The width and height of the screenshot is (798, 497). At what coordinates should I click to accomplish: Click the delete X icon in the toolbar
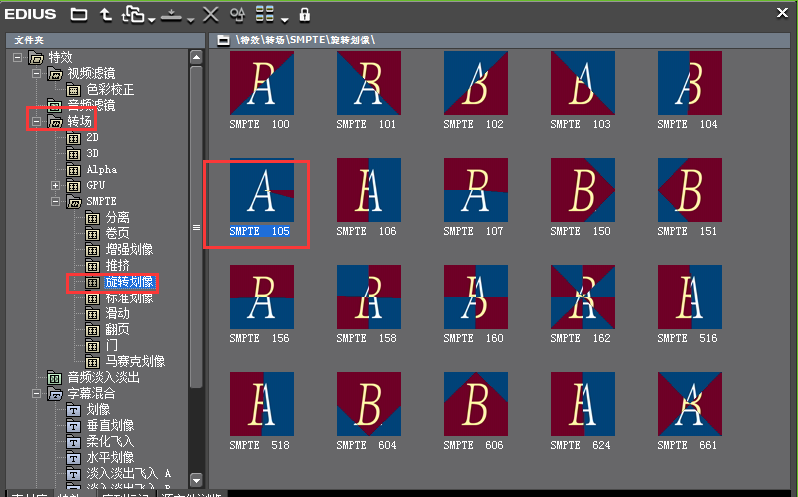coord(210,14)
